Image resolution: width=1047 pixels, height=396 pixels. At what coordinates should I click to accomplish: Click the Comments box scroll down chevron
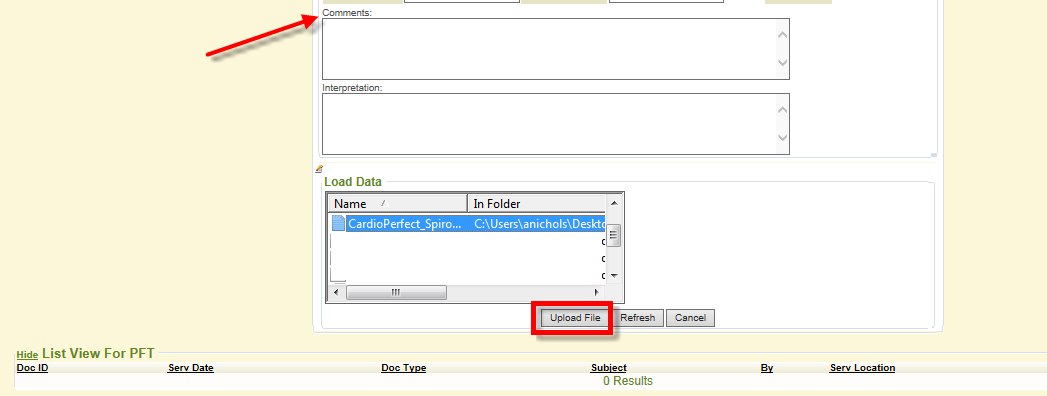click(x=783, y=62)
